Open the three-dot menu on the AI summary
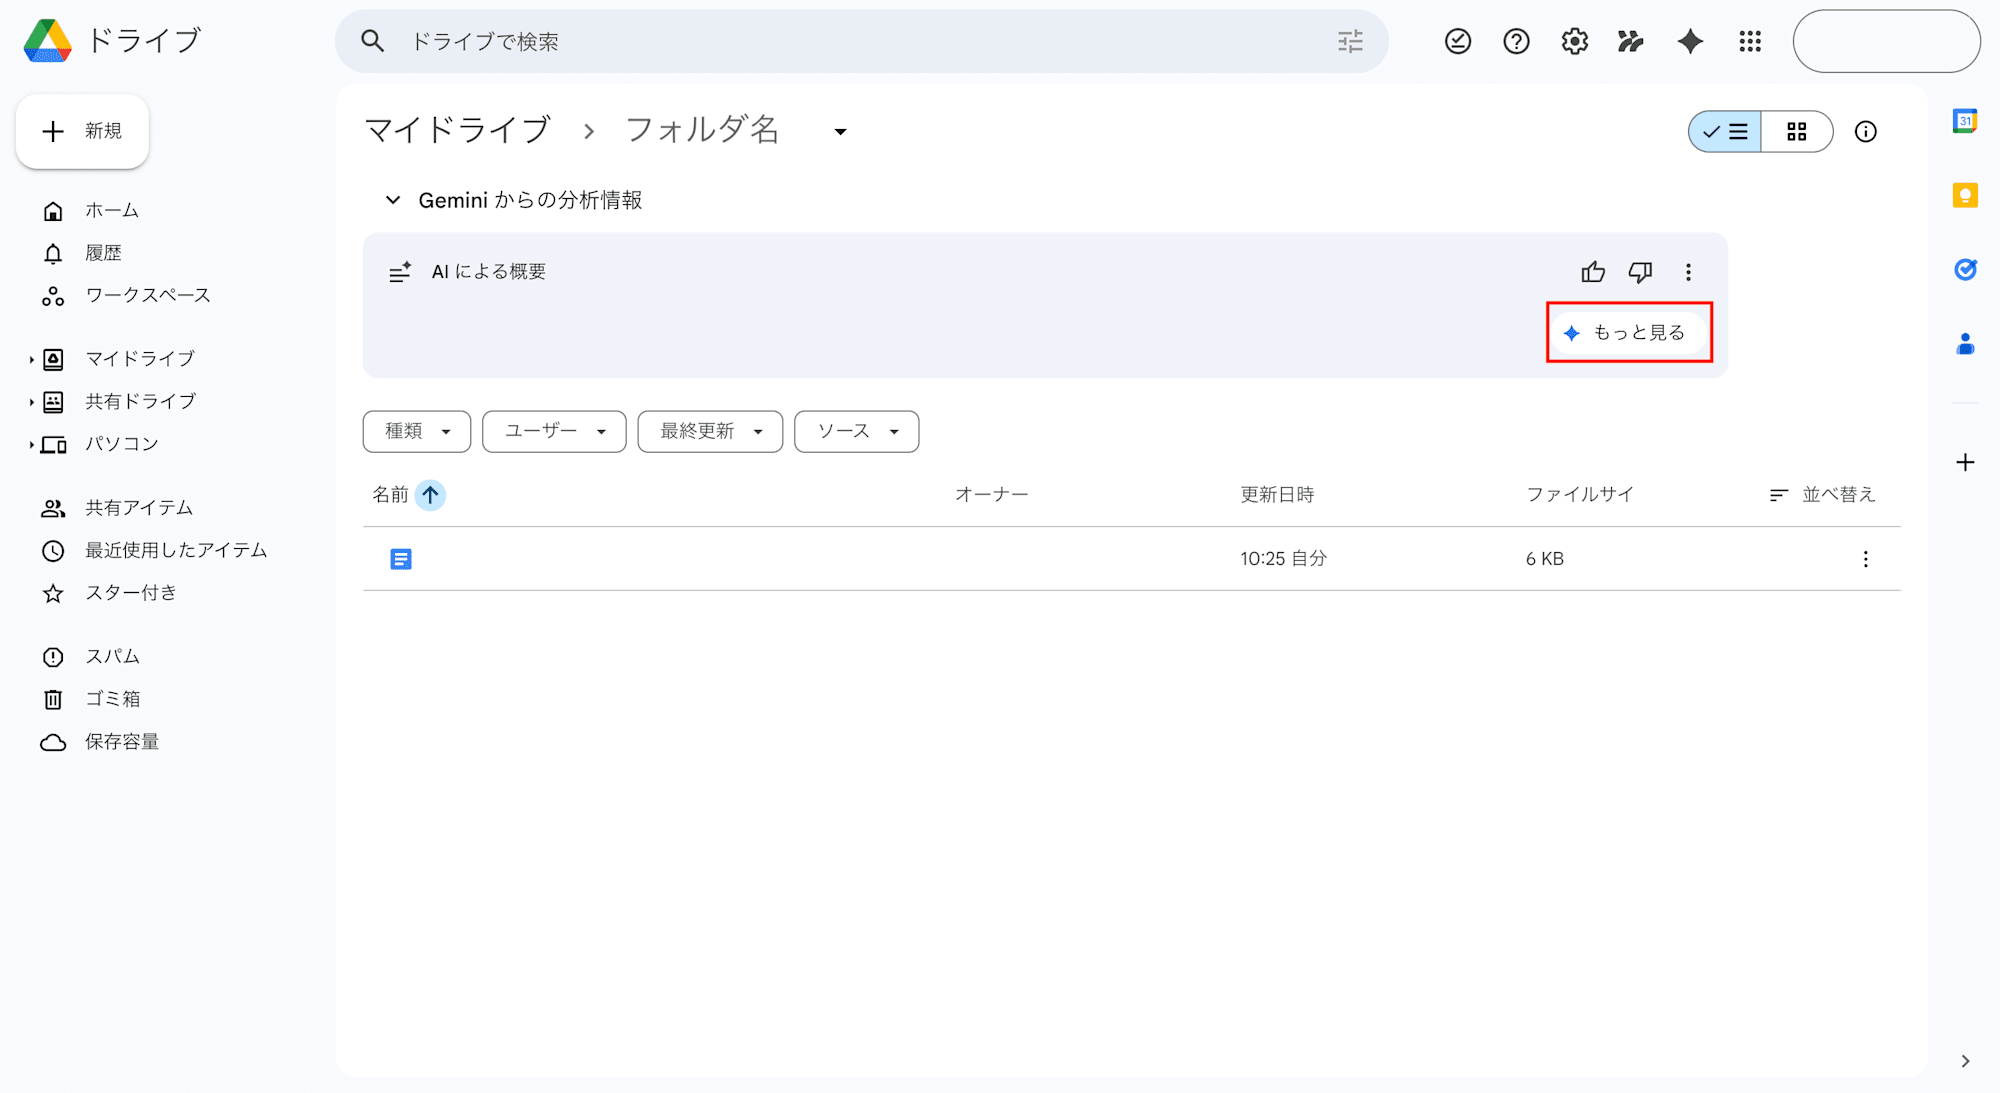2000x1093 pixels. [x=1689, y=271]
